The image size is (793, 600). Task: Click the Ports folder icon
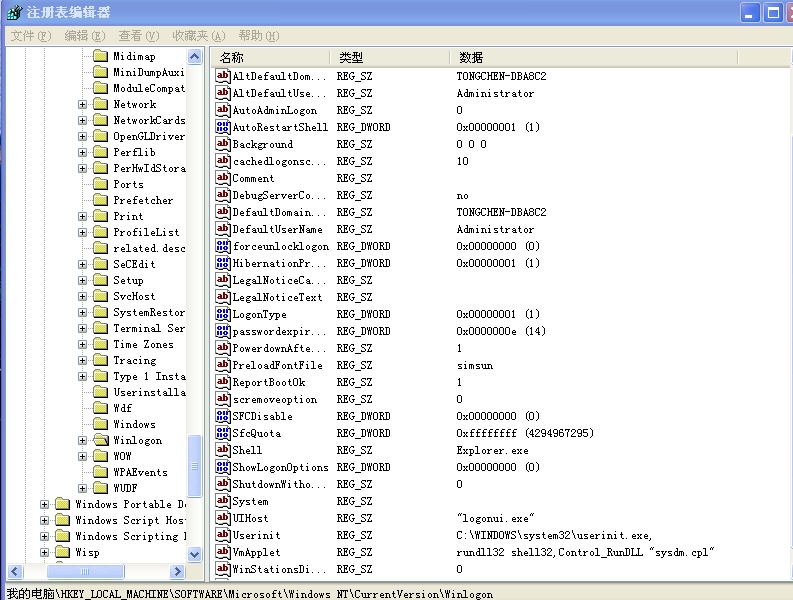101,184
